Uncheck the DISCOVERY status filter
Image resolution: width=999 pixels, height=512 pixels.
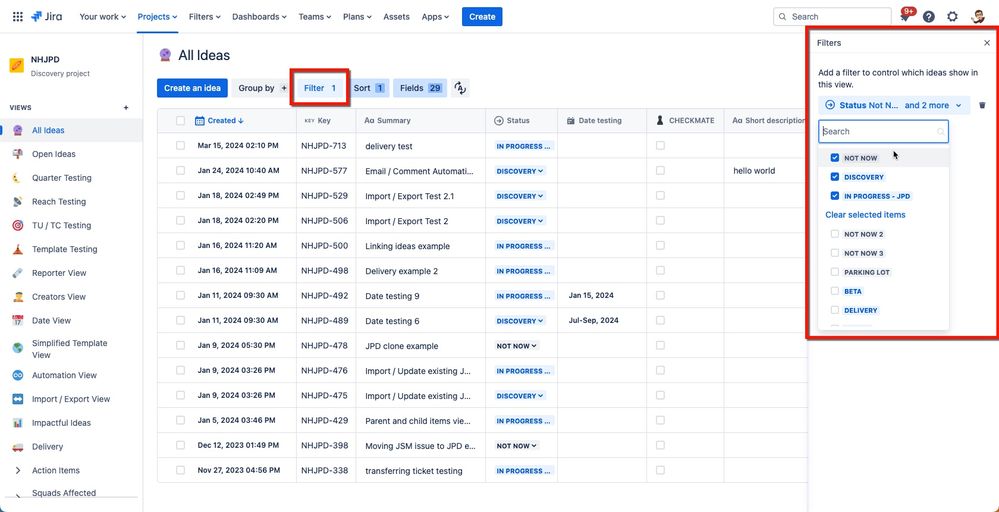pyautogui.click(x=835, y=177)
